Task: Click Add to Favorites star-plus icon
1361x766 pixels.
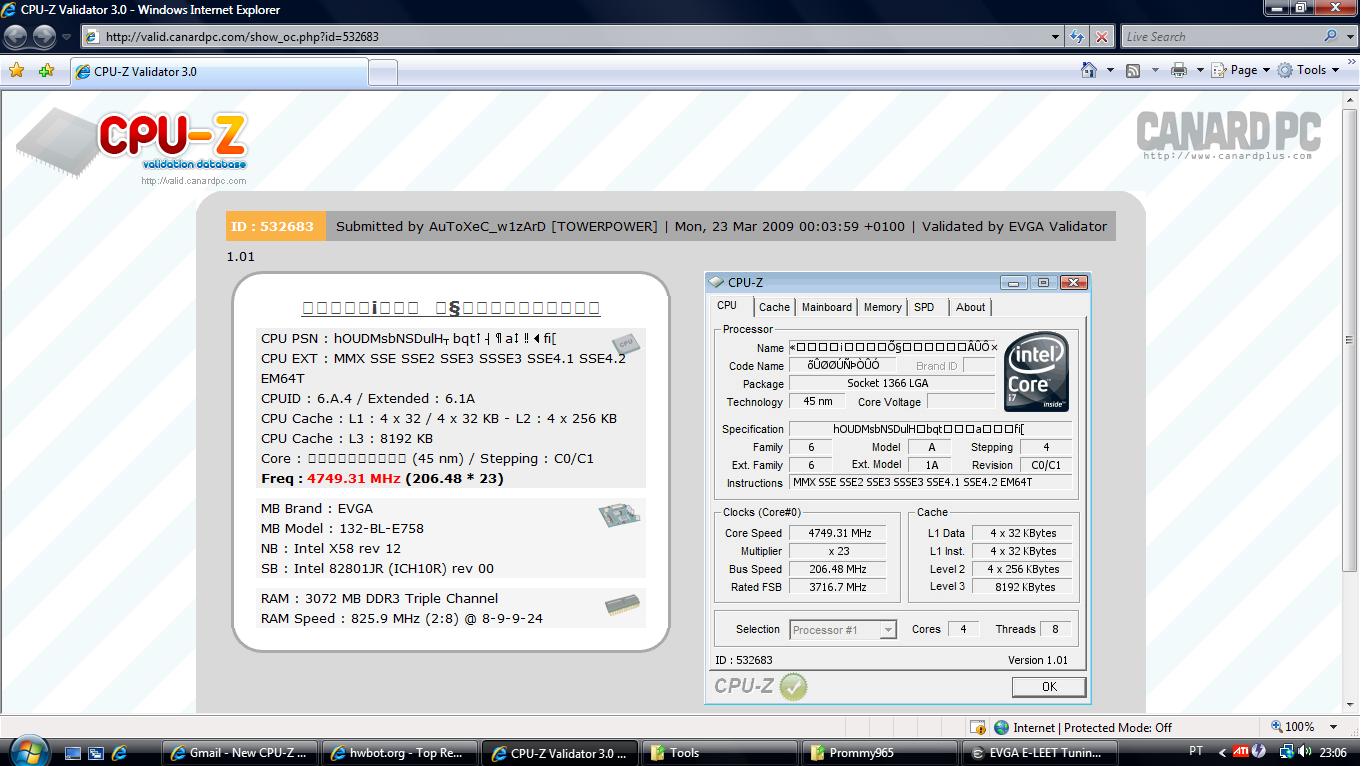Action: 46,71
